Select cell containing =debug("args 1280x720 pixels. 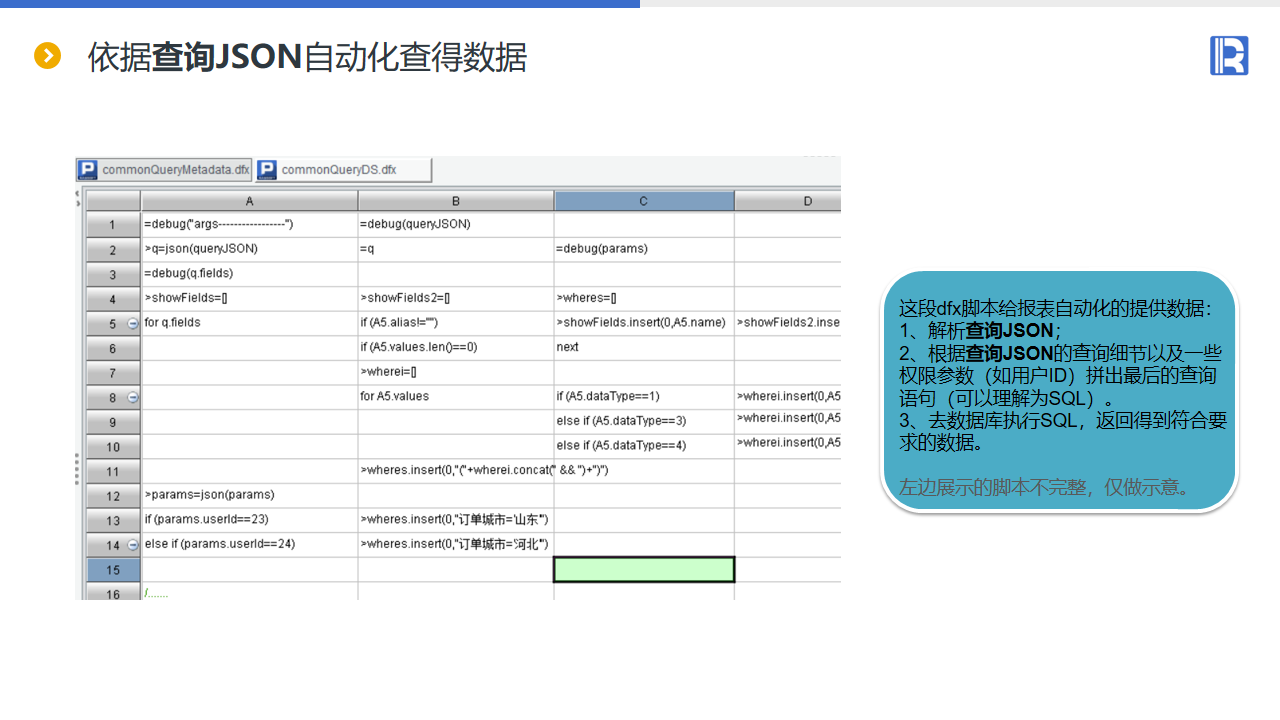coord(249,225)
